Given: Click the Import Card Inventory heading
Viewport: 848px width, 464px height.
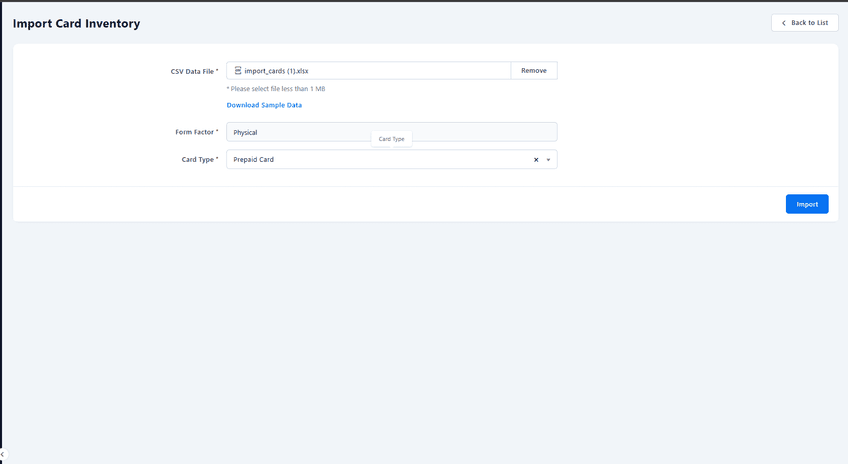Looking at the screenshot, I should coord(76,24).
